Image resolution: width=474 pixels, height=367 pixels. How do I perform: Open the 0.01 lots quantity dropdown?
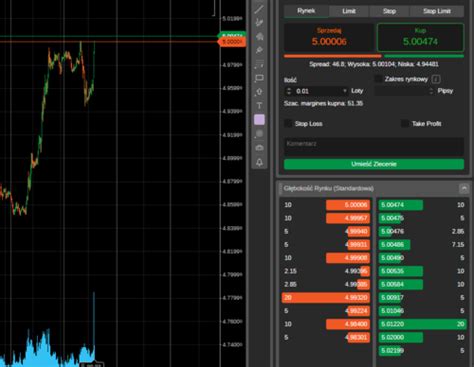coord(345,91)
